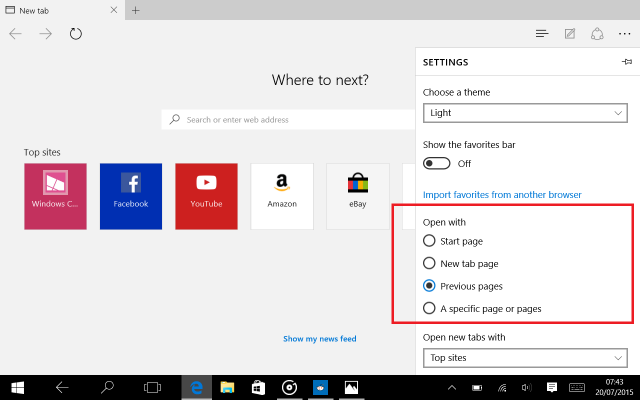Image resolution: width=640 pixels, height=400 pixels.
Task: Open File Explorer from the taskbar
Action: pyautogui.click(x=227, y=387)
